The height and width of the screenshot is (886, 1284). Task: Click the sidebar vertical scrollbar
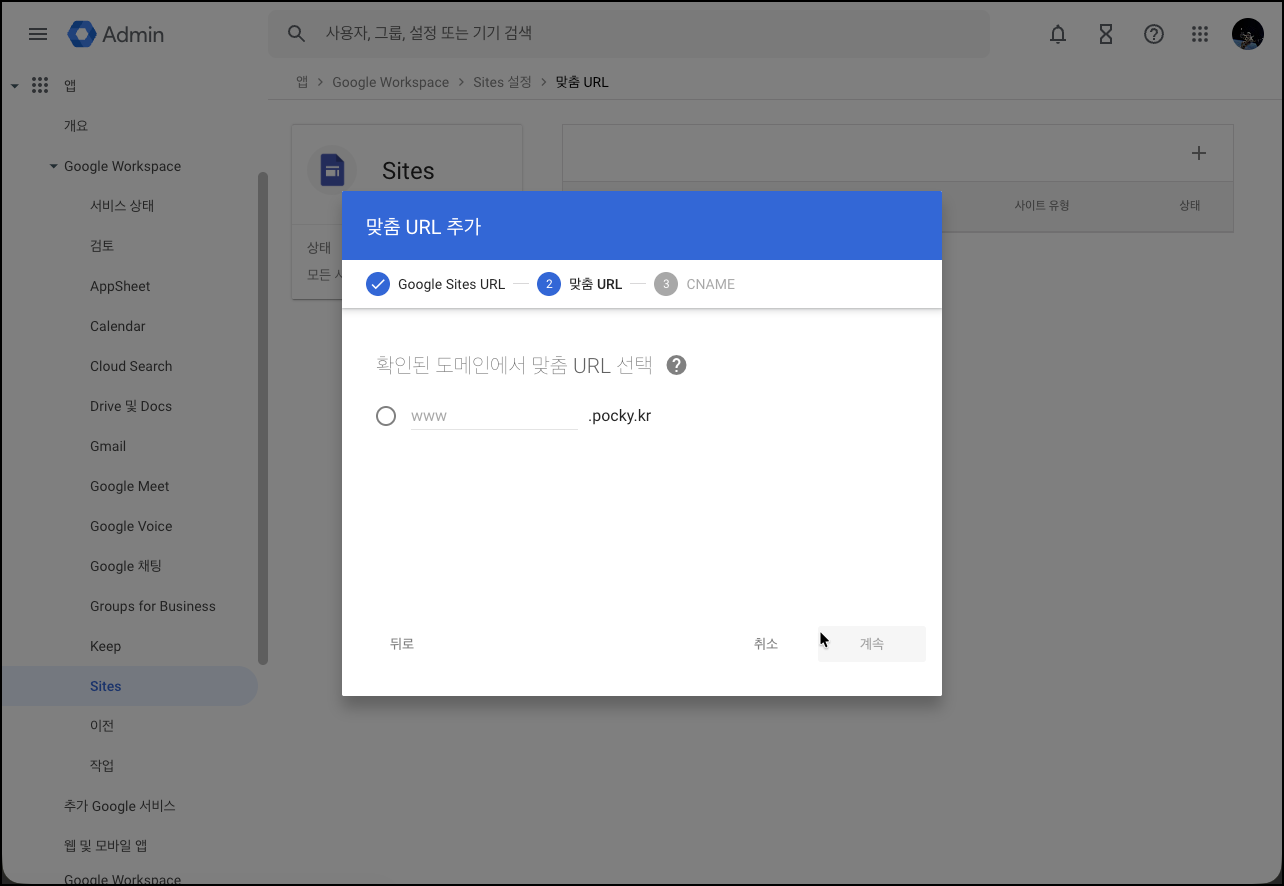263,418
